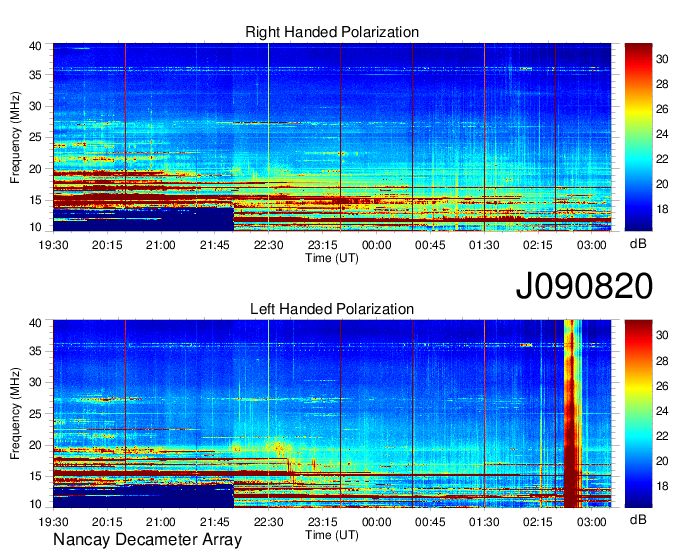
Task: Click the "24" label on left-handed color bar
Action: click(662, 411)
